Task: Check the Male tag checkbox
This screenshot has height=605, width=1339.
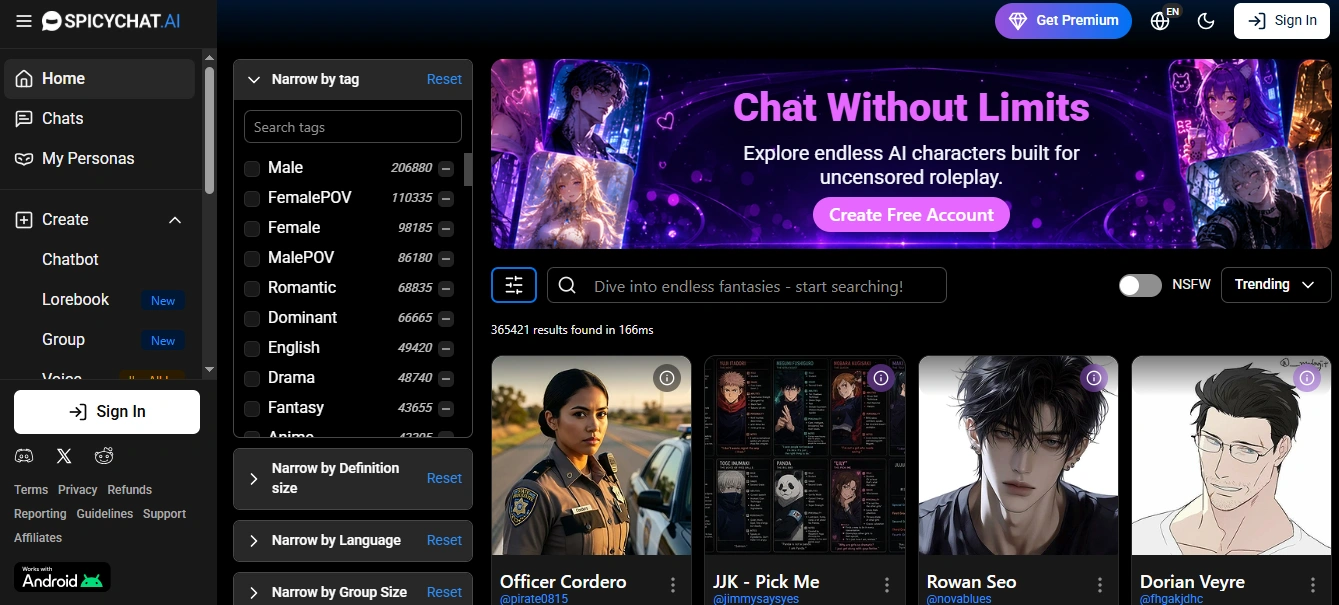Action: (x=252, y=168)
